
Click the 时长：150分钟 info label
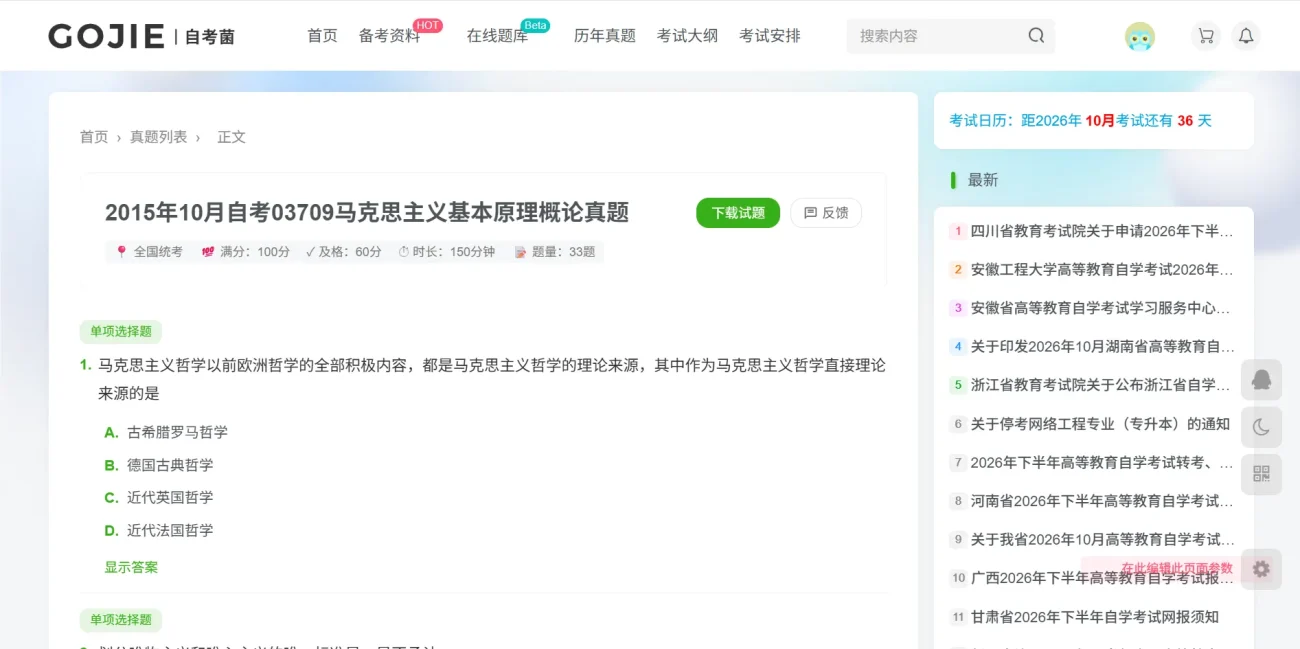click(x=446, y=252)
